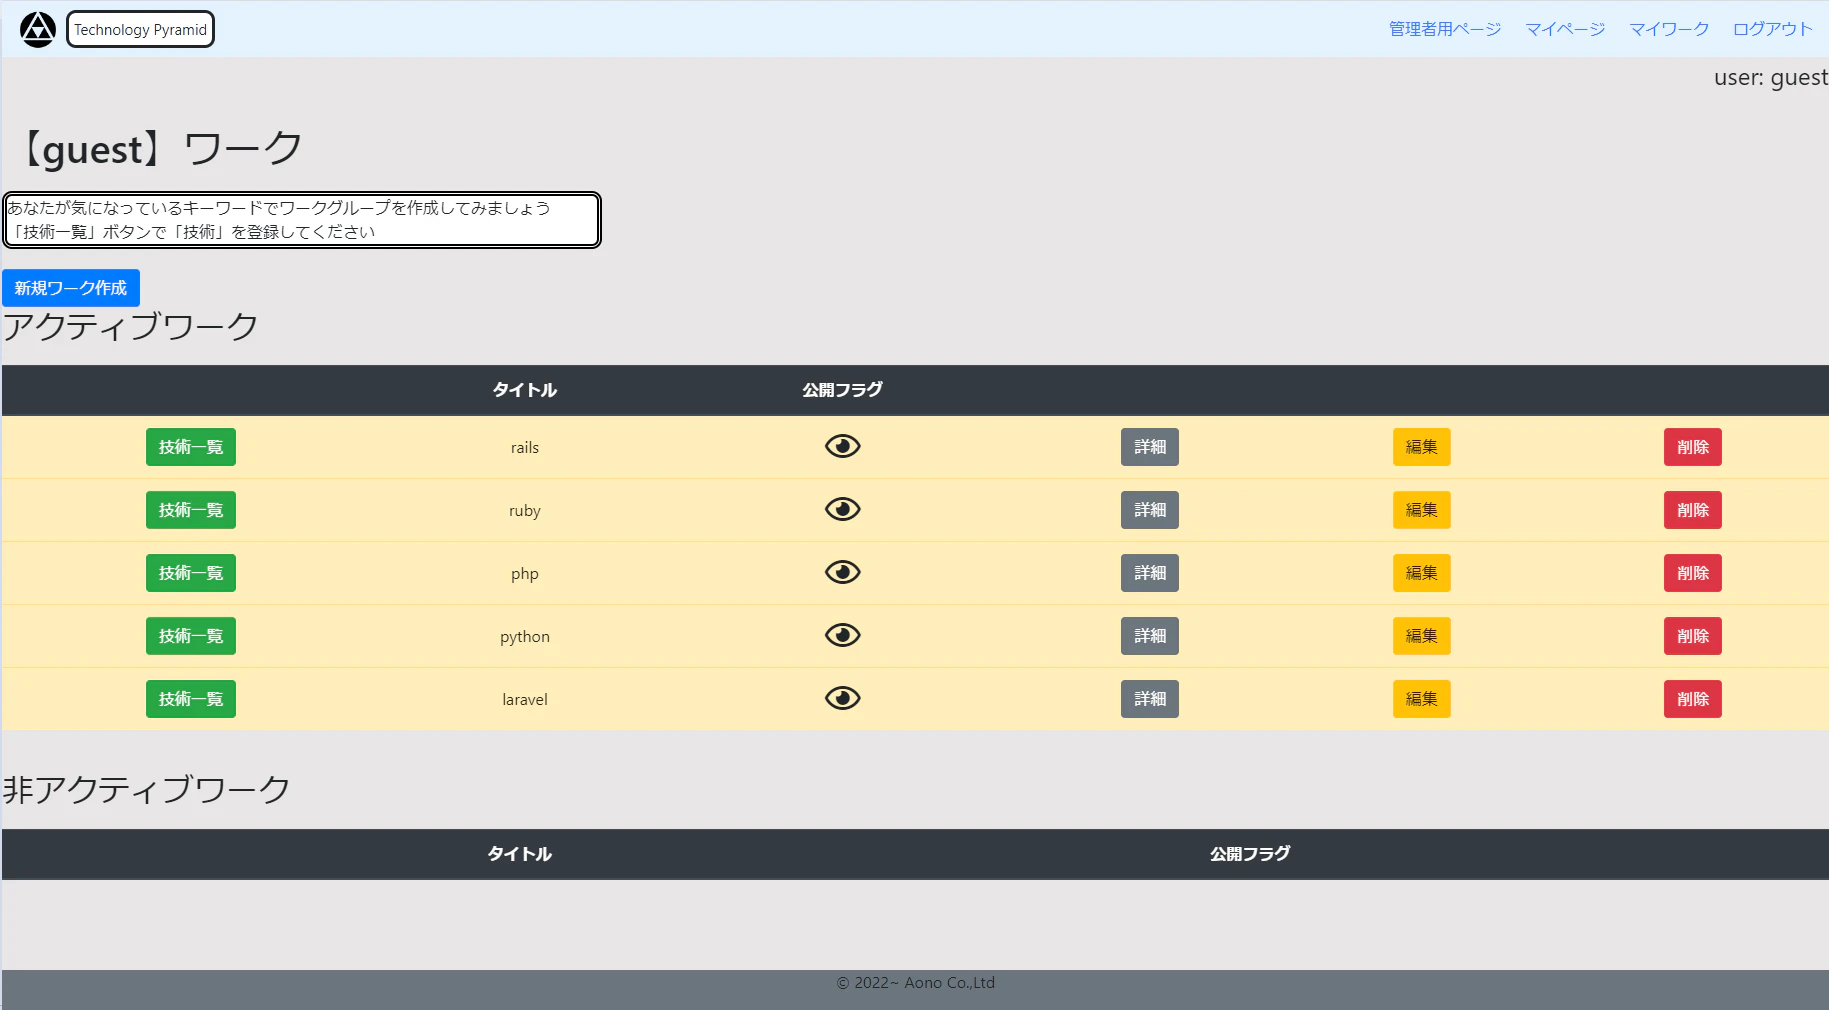1829x1010 pixels.
Task: Toggle the public eye icon for rails
Action: 843,446
